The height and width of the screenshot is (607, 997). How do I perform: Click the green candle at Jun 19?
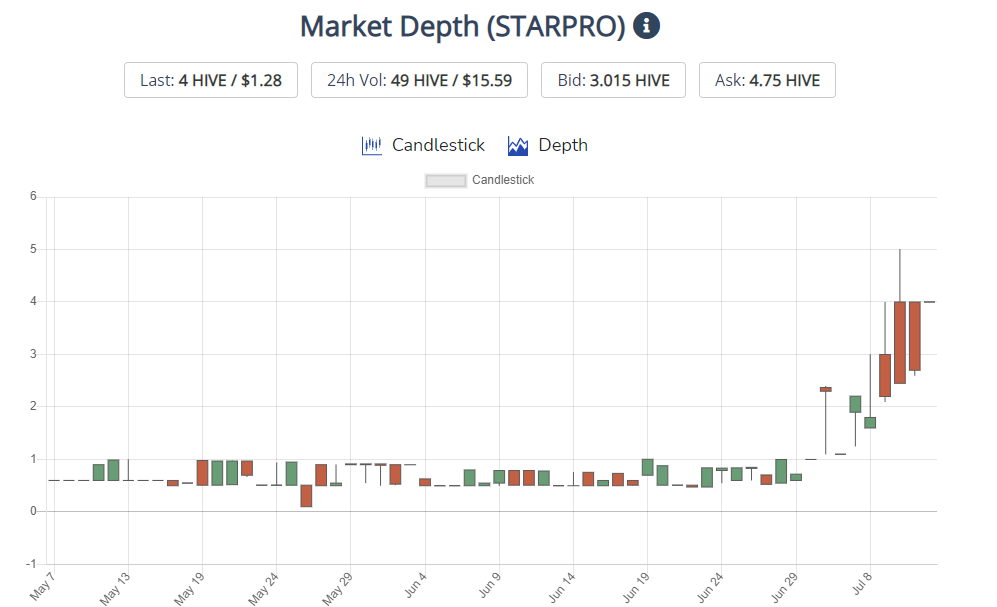[648, 467]
